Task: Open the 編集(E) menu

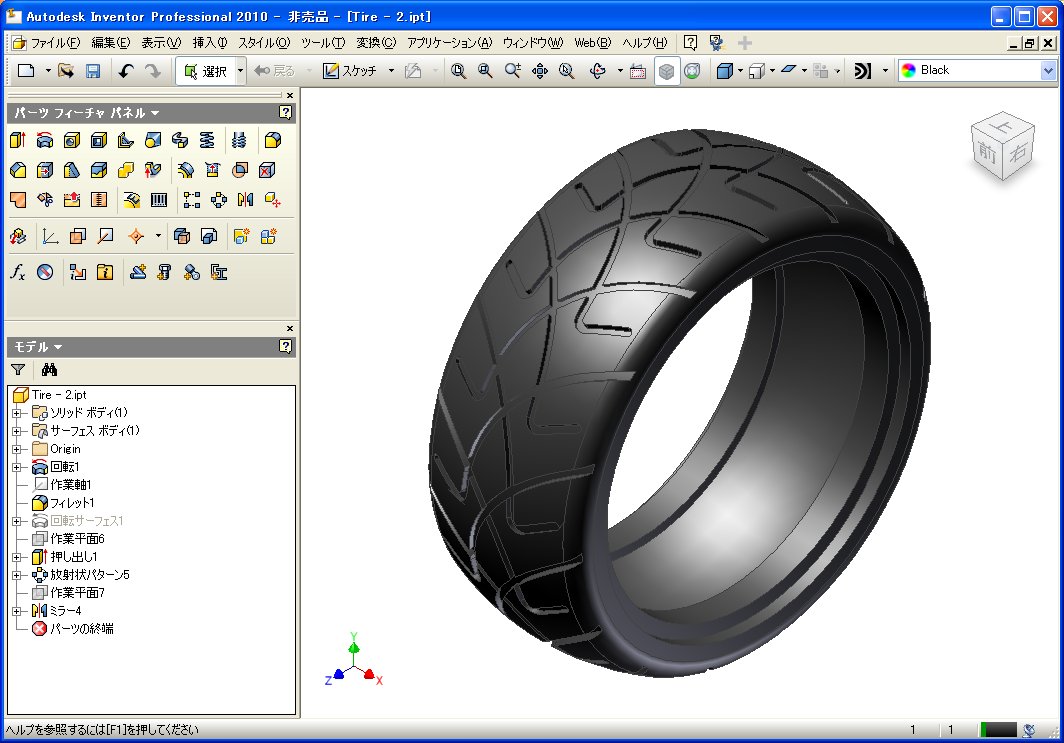Action: coord(111,43)
